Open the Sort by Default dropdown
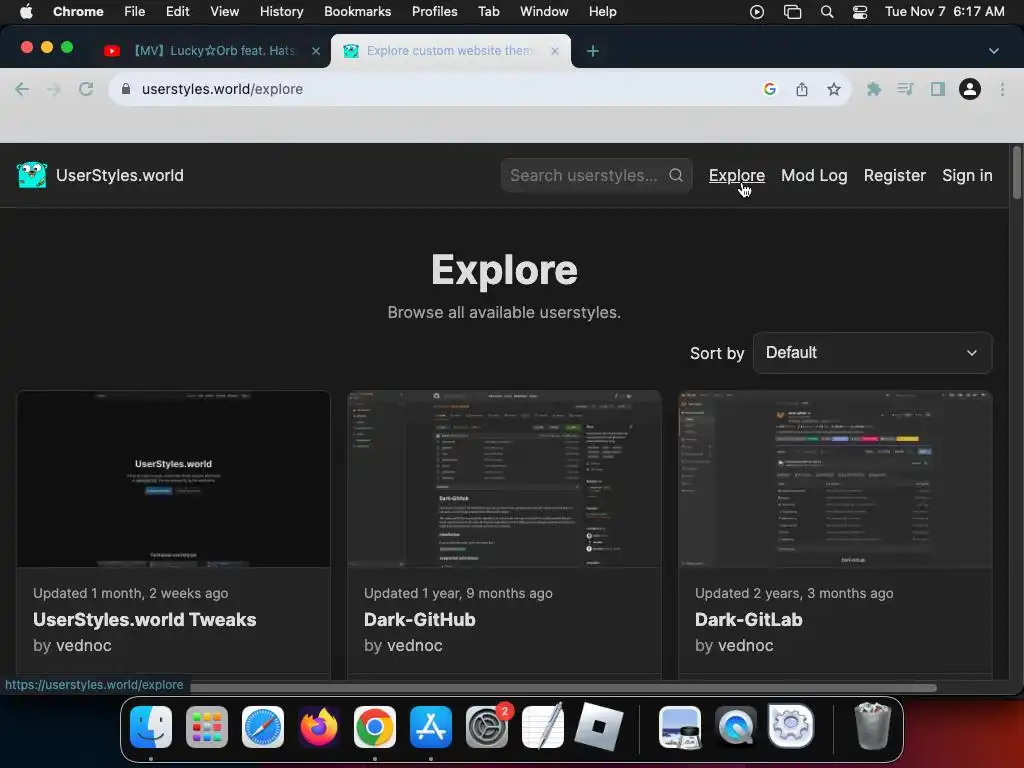1024x768 pixels. tap(872, 353)
